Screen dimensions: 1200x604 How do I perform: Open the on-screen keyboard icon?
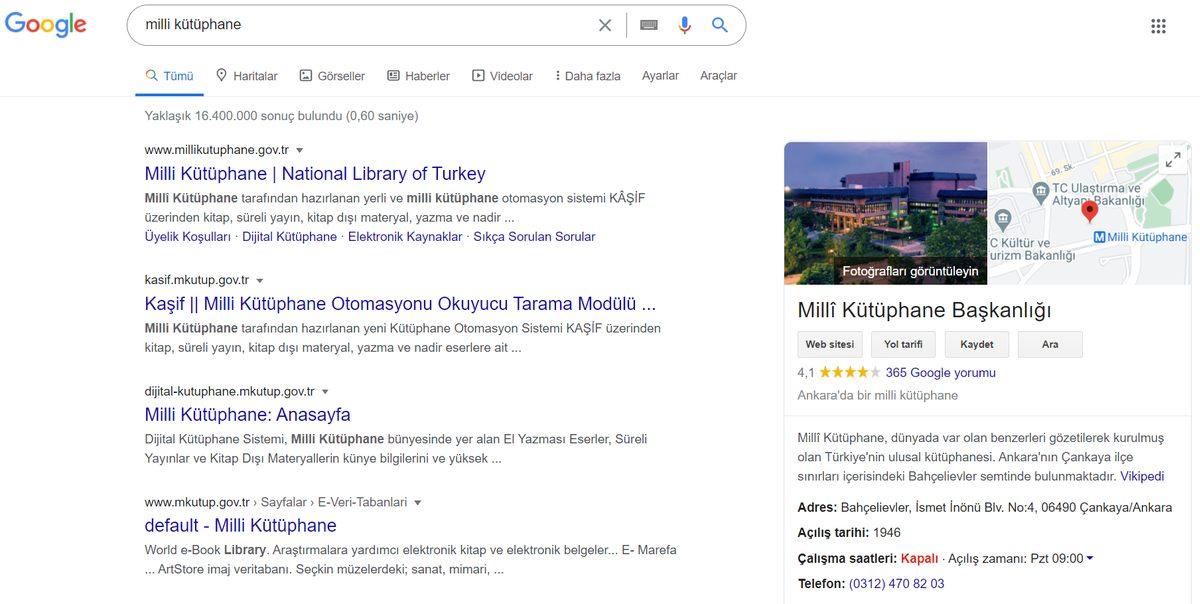[x=649, y=24]
